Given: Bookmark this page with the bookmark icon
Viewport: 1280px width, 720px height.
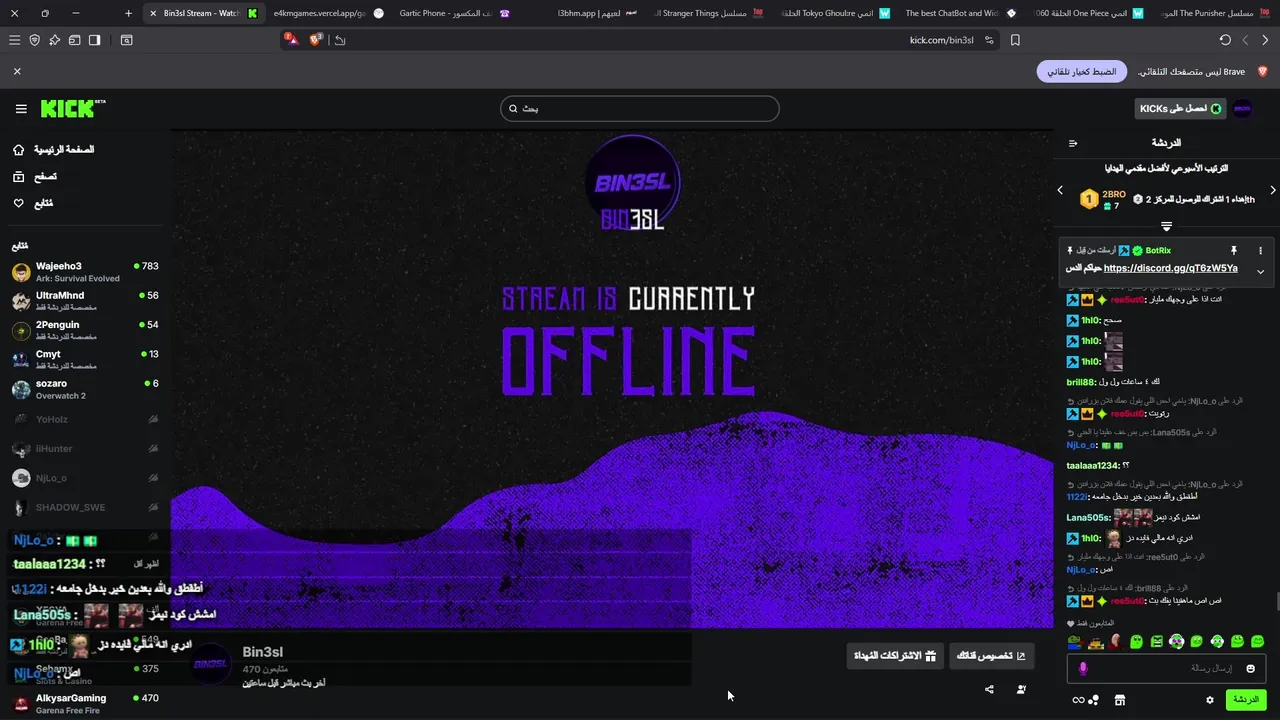Looking at the screenshot, I should point(1015,40).
